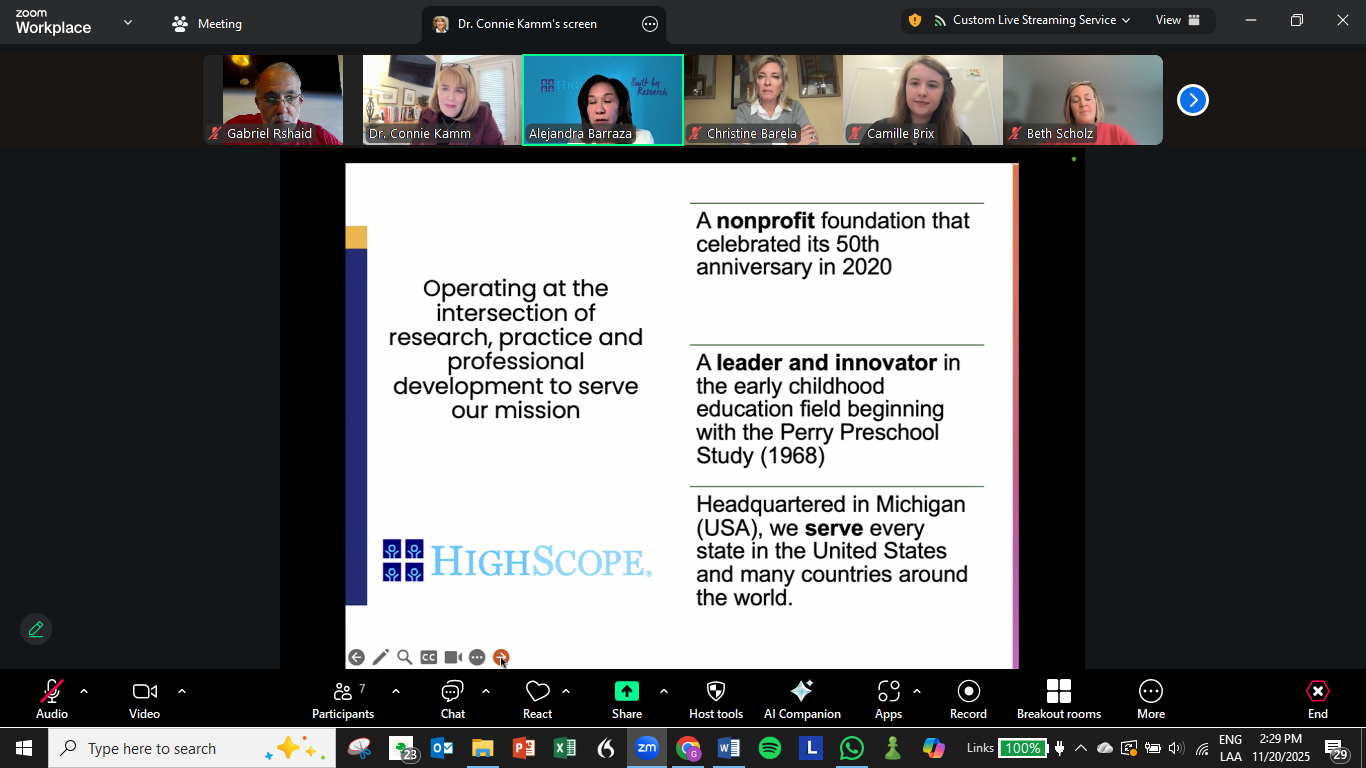
Task: Select the Meeting tab at the top
Action: point(208,24)
